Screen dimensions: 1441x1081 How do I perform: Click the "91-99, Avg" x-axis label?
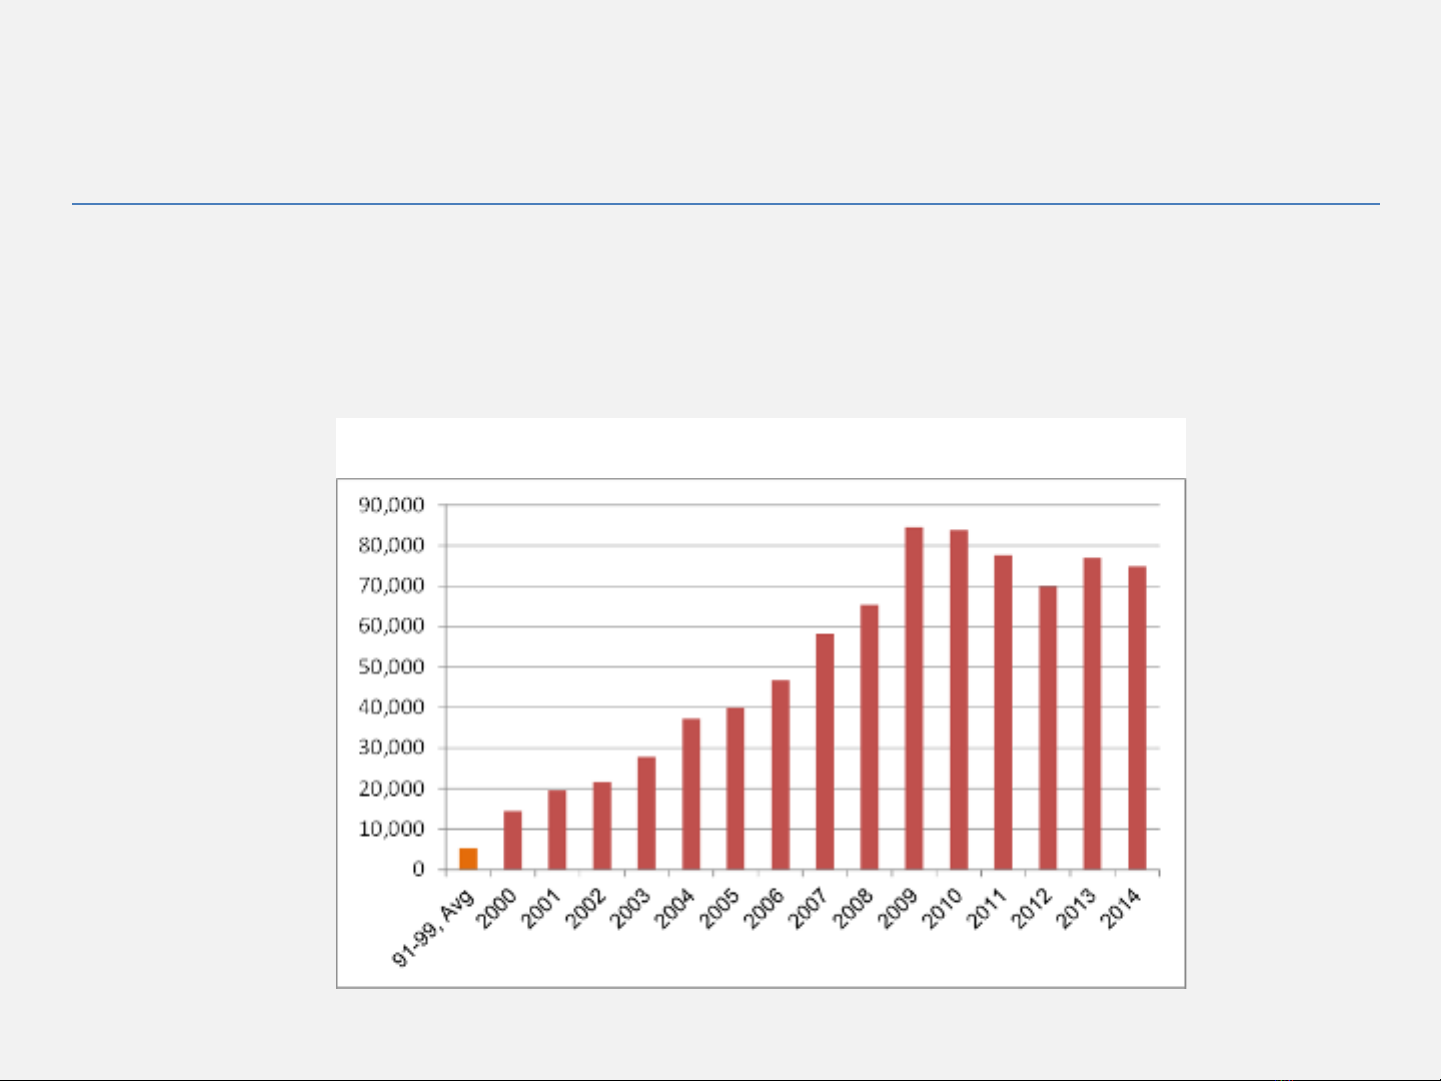(433, 927)
